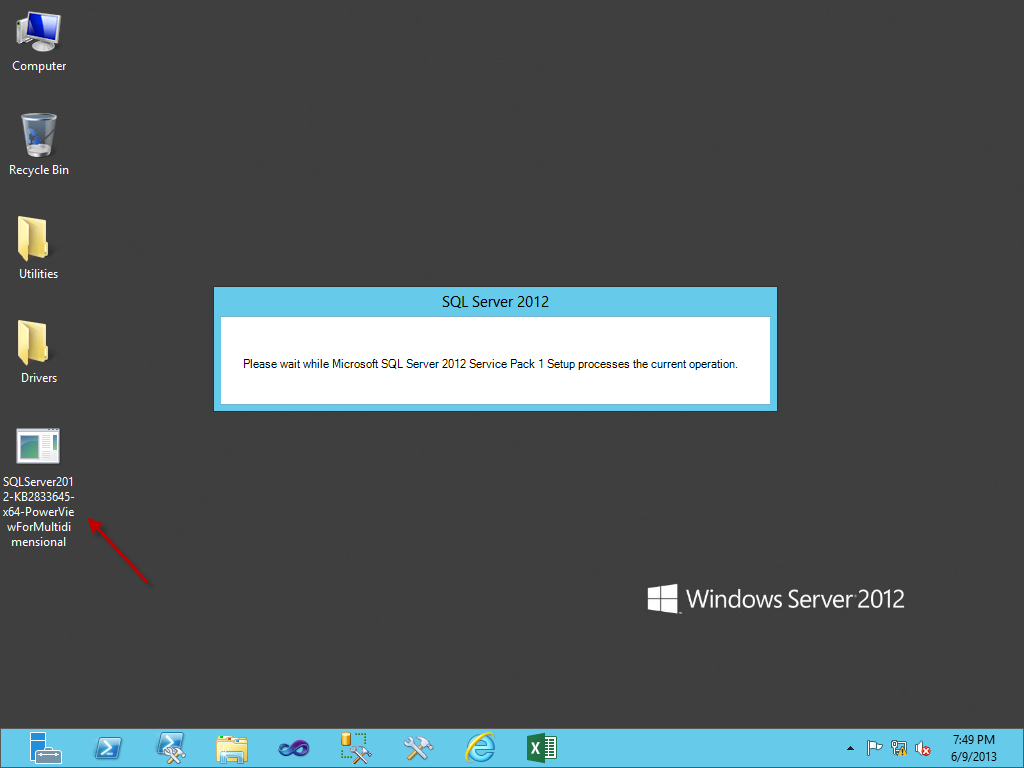Open the network status tray icon
Screen dimensions: 1024x768
click(899, 748)
